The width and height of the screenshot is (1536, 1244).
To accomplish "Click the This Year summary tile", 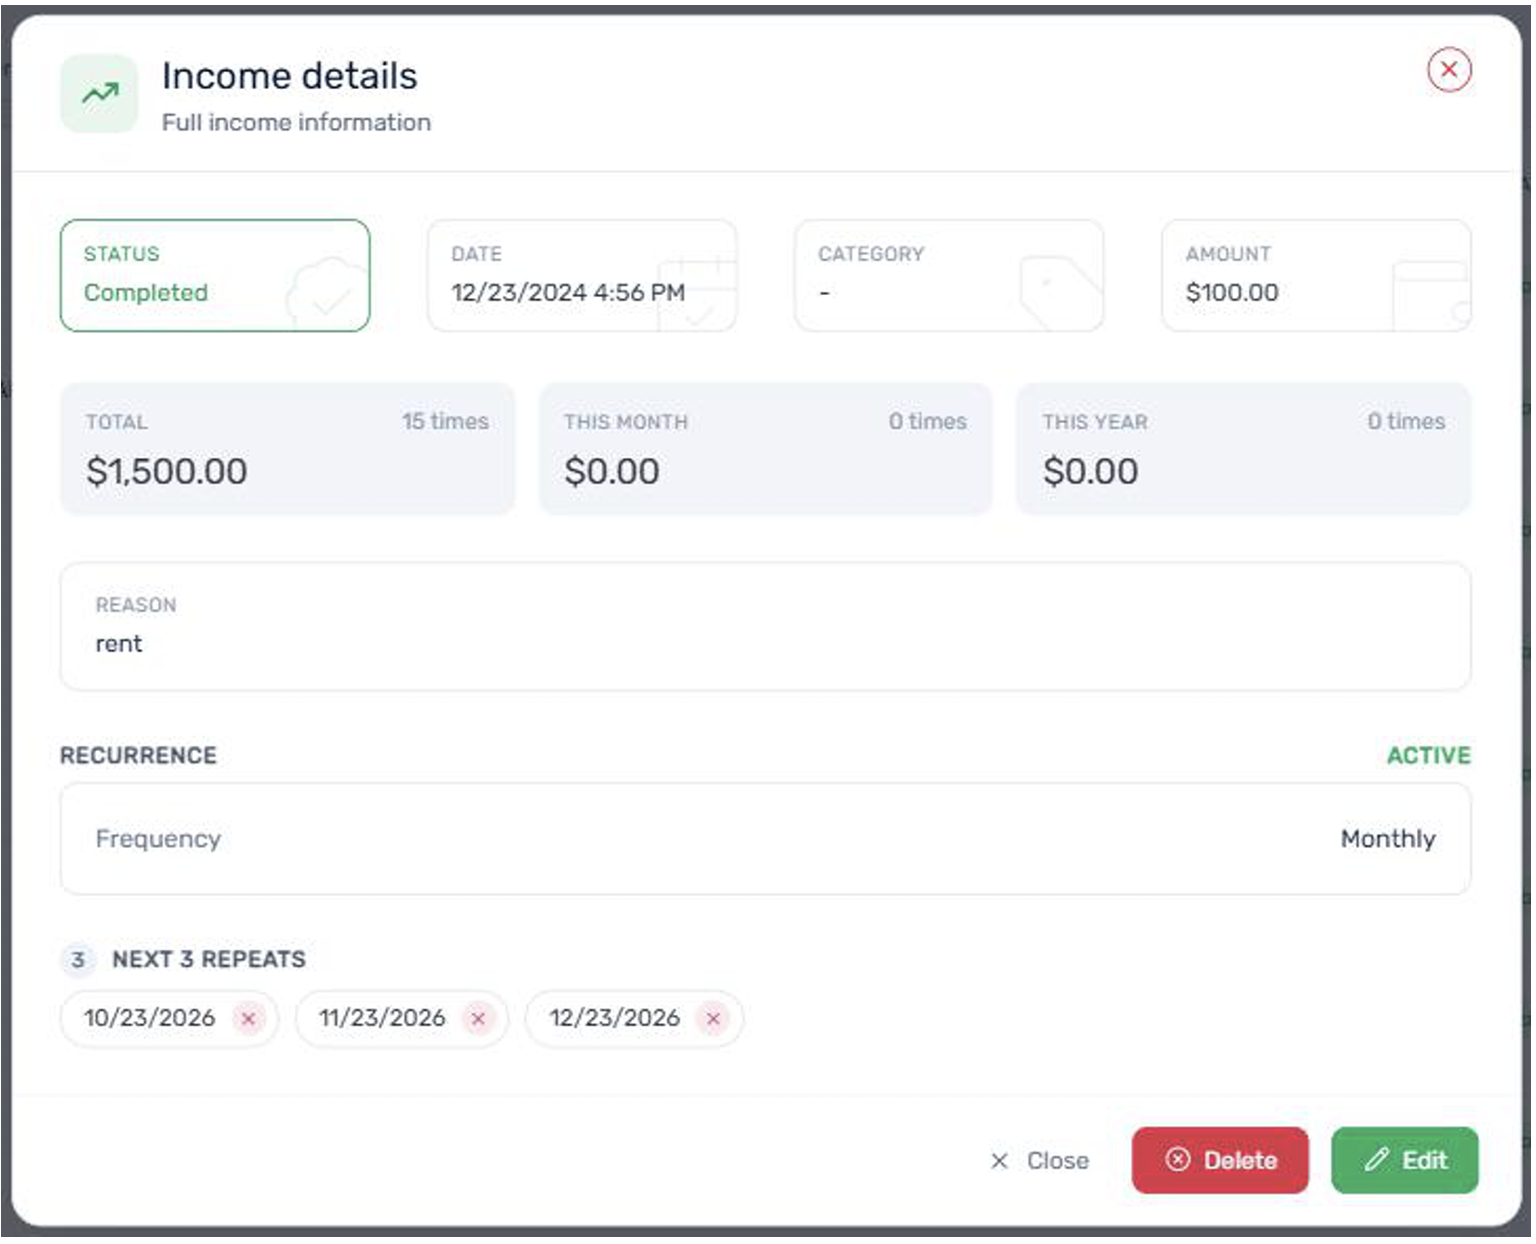I will [x=1244, y=449].
